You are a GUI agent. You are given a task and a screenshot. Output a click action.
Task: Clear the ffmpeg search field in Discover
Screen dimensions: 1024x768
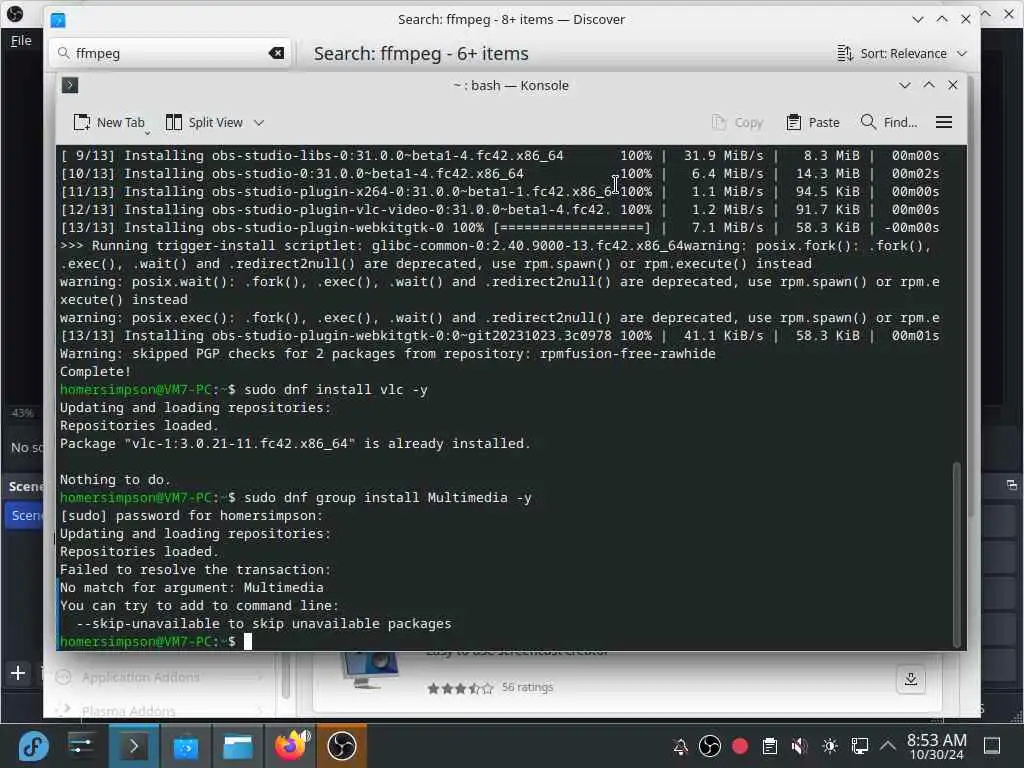coord(276,54)
